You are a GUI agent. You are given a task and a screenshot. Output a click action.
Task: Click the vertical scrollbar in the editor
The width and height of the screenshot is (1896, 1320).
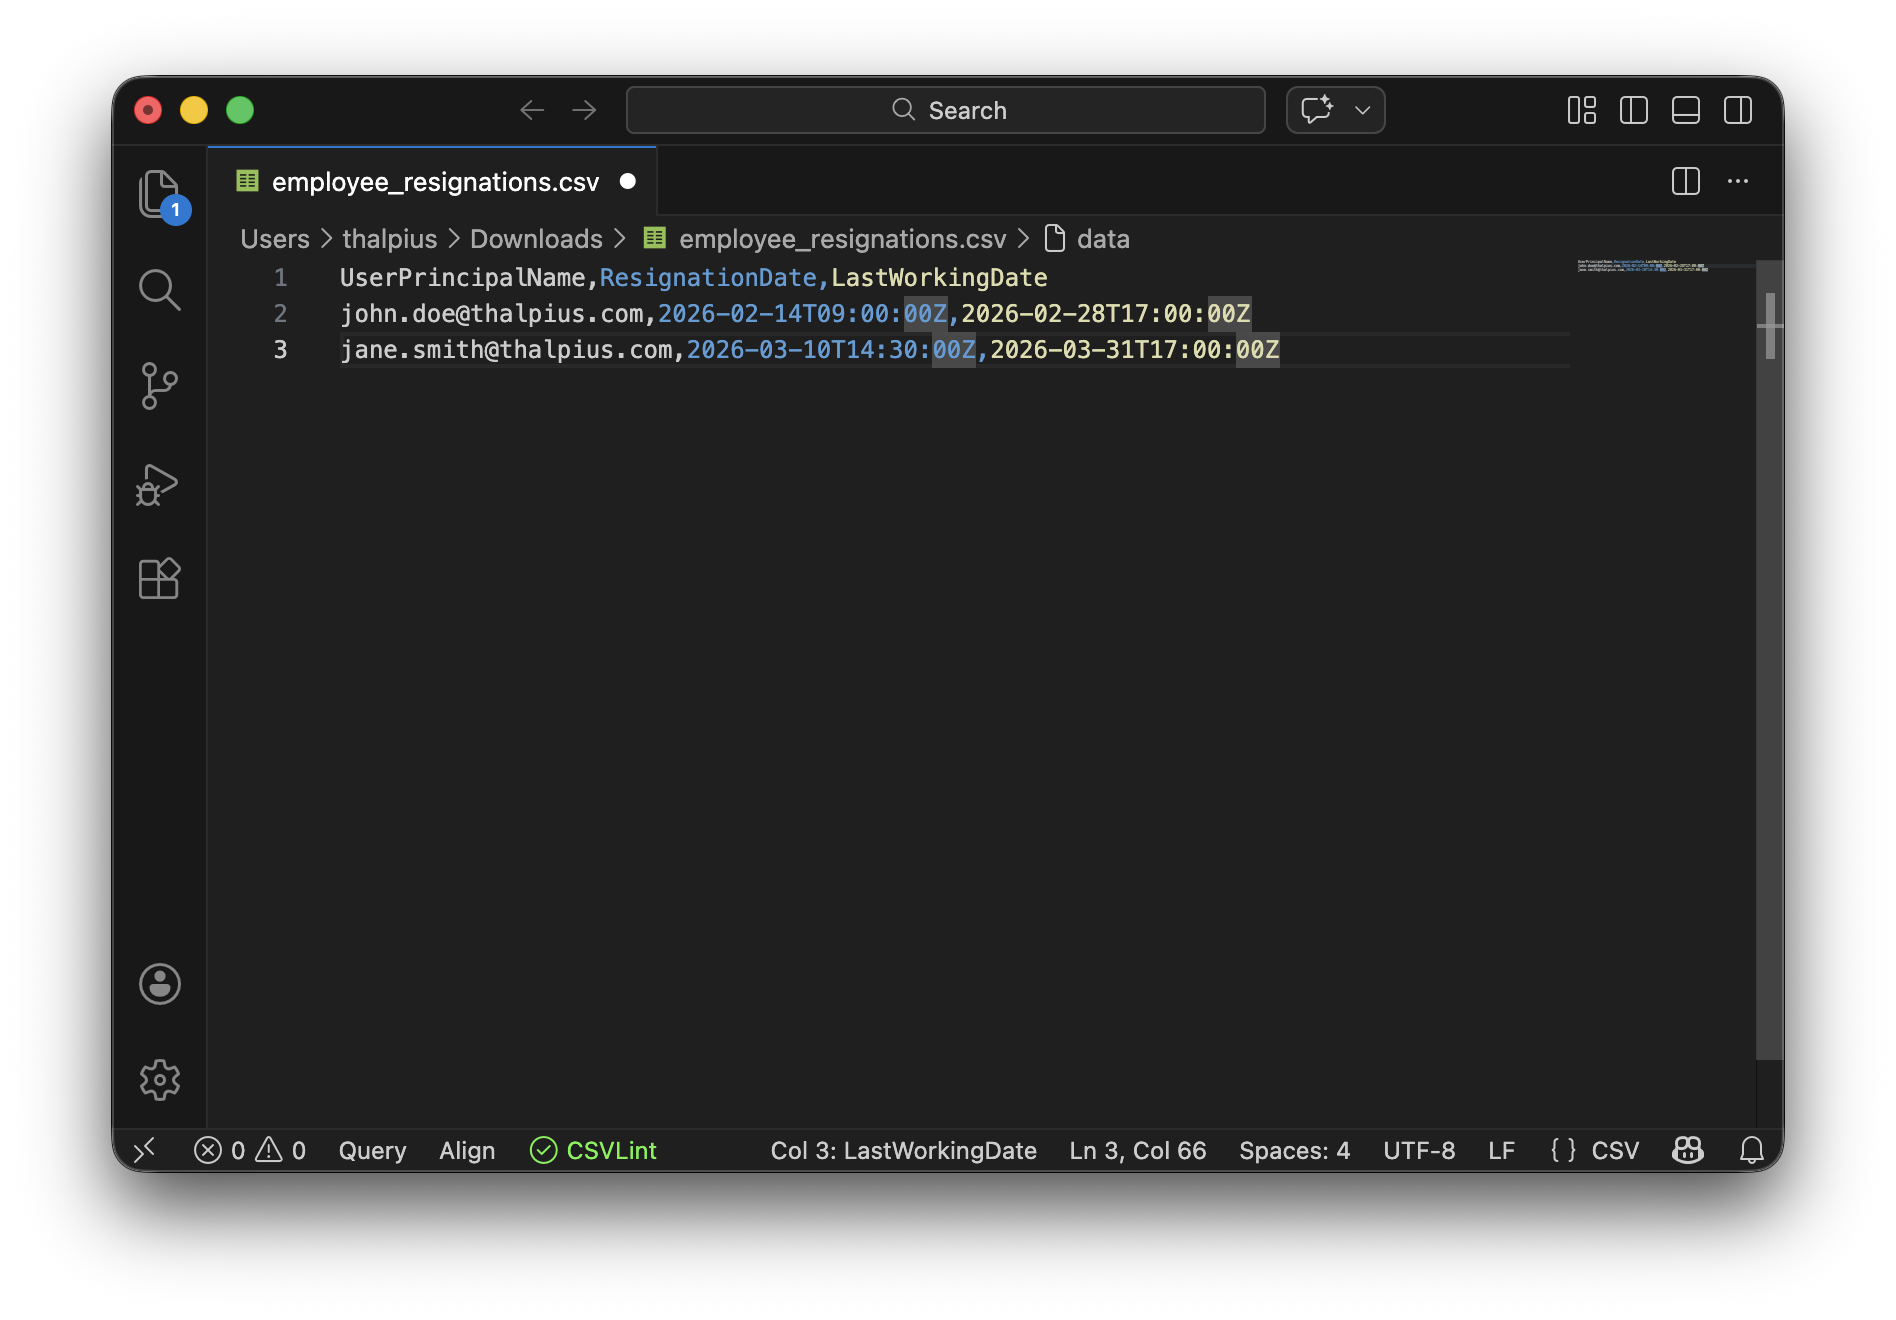[1769, 660]
